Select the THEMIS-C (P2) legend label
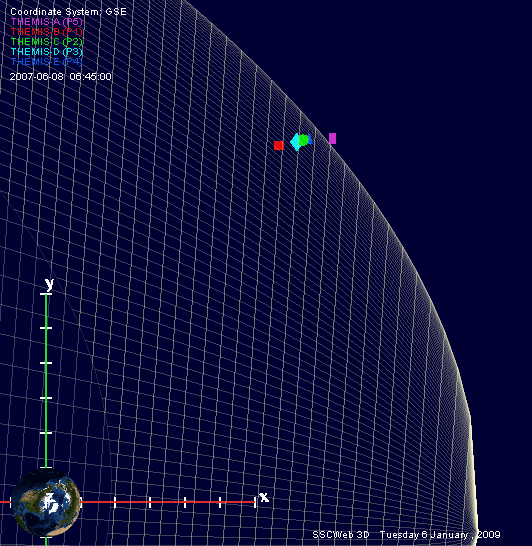Image resolution: width=532 pixels, height=546 pixels. coord(47,42)
